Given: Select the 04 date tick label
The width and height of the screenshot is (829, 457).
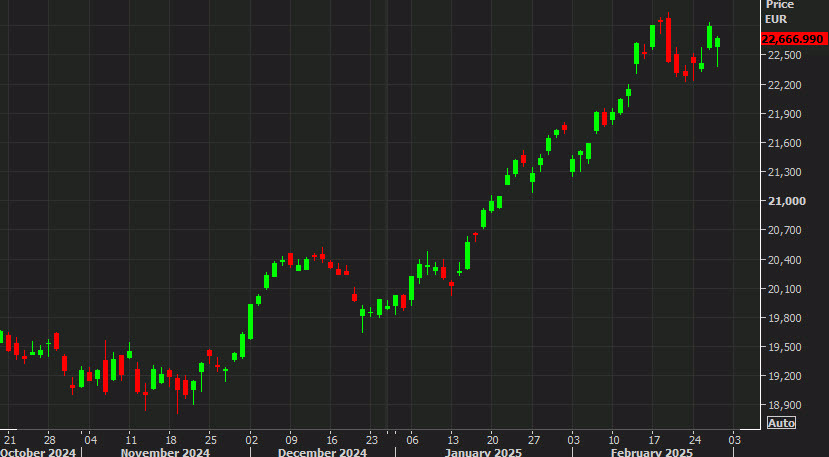Looking at the screenshot, I should tap(91, 440).
